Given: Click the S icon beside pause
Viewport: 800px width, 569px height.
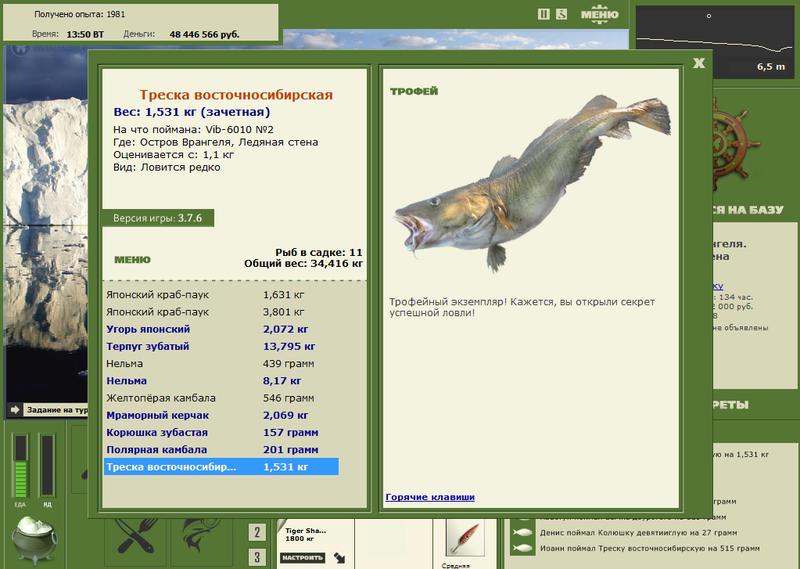Looking at the screenshot, I should click(561, 14).
